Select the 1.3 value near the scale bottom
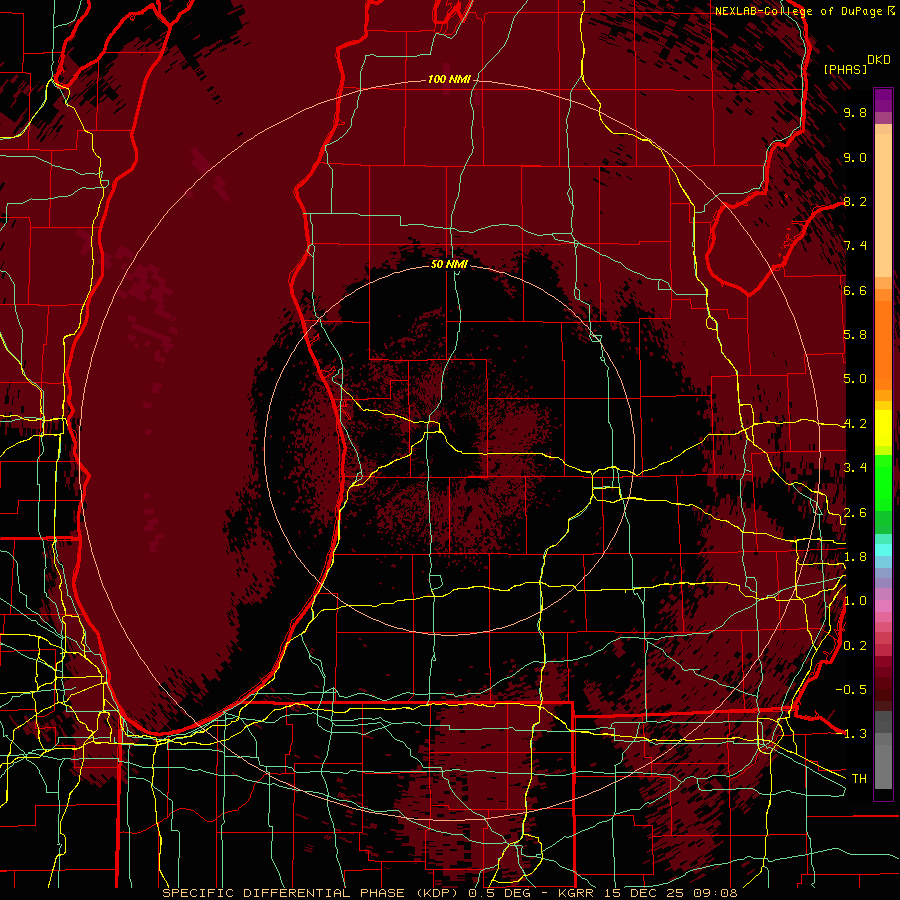Image resolution: width=900 pixels, height=900 pixels. pyautogui.click(x=855, y=734)
